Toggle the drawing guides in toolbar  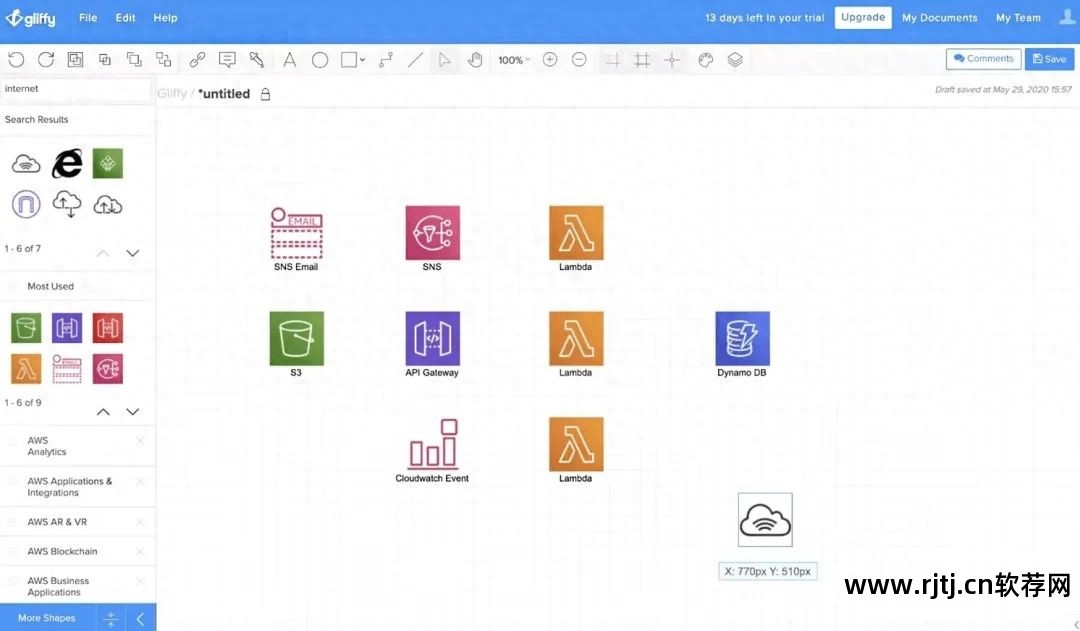tap(612, 60)
